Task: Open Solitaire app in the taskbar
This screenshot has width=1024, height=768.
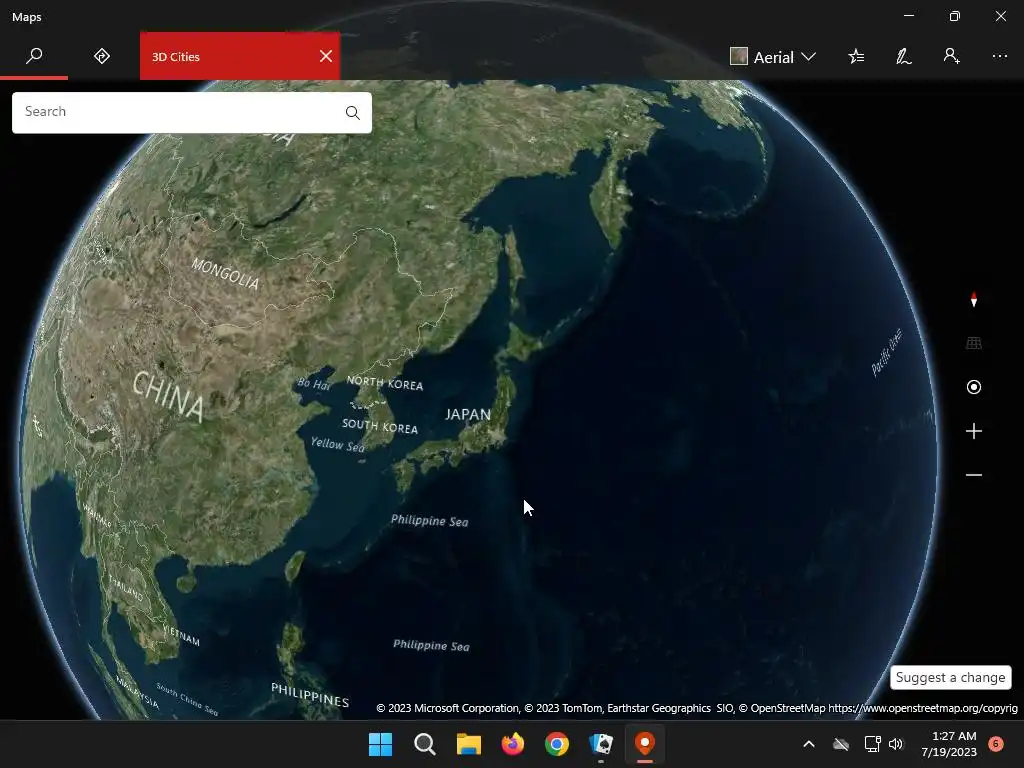Action: pos(601,744)
